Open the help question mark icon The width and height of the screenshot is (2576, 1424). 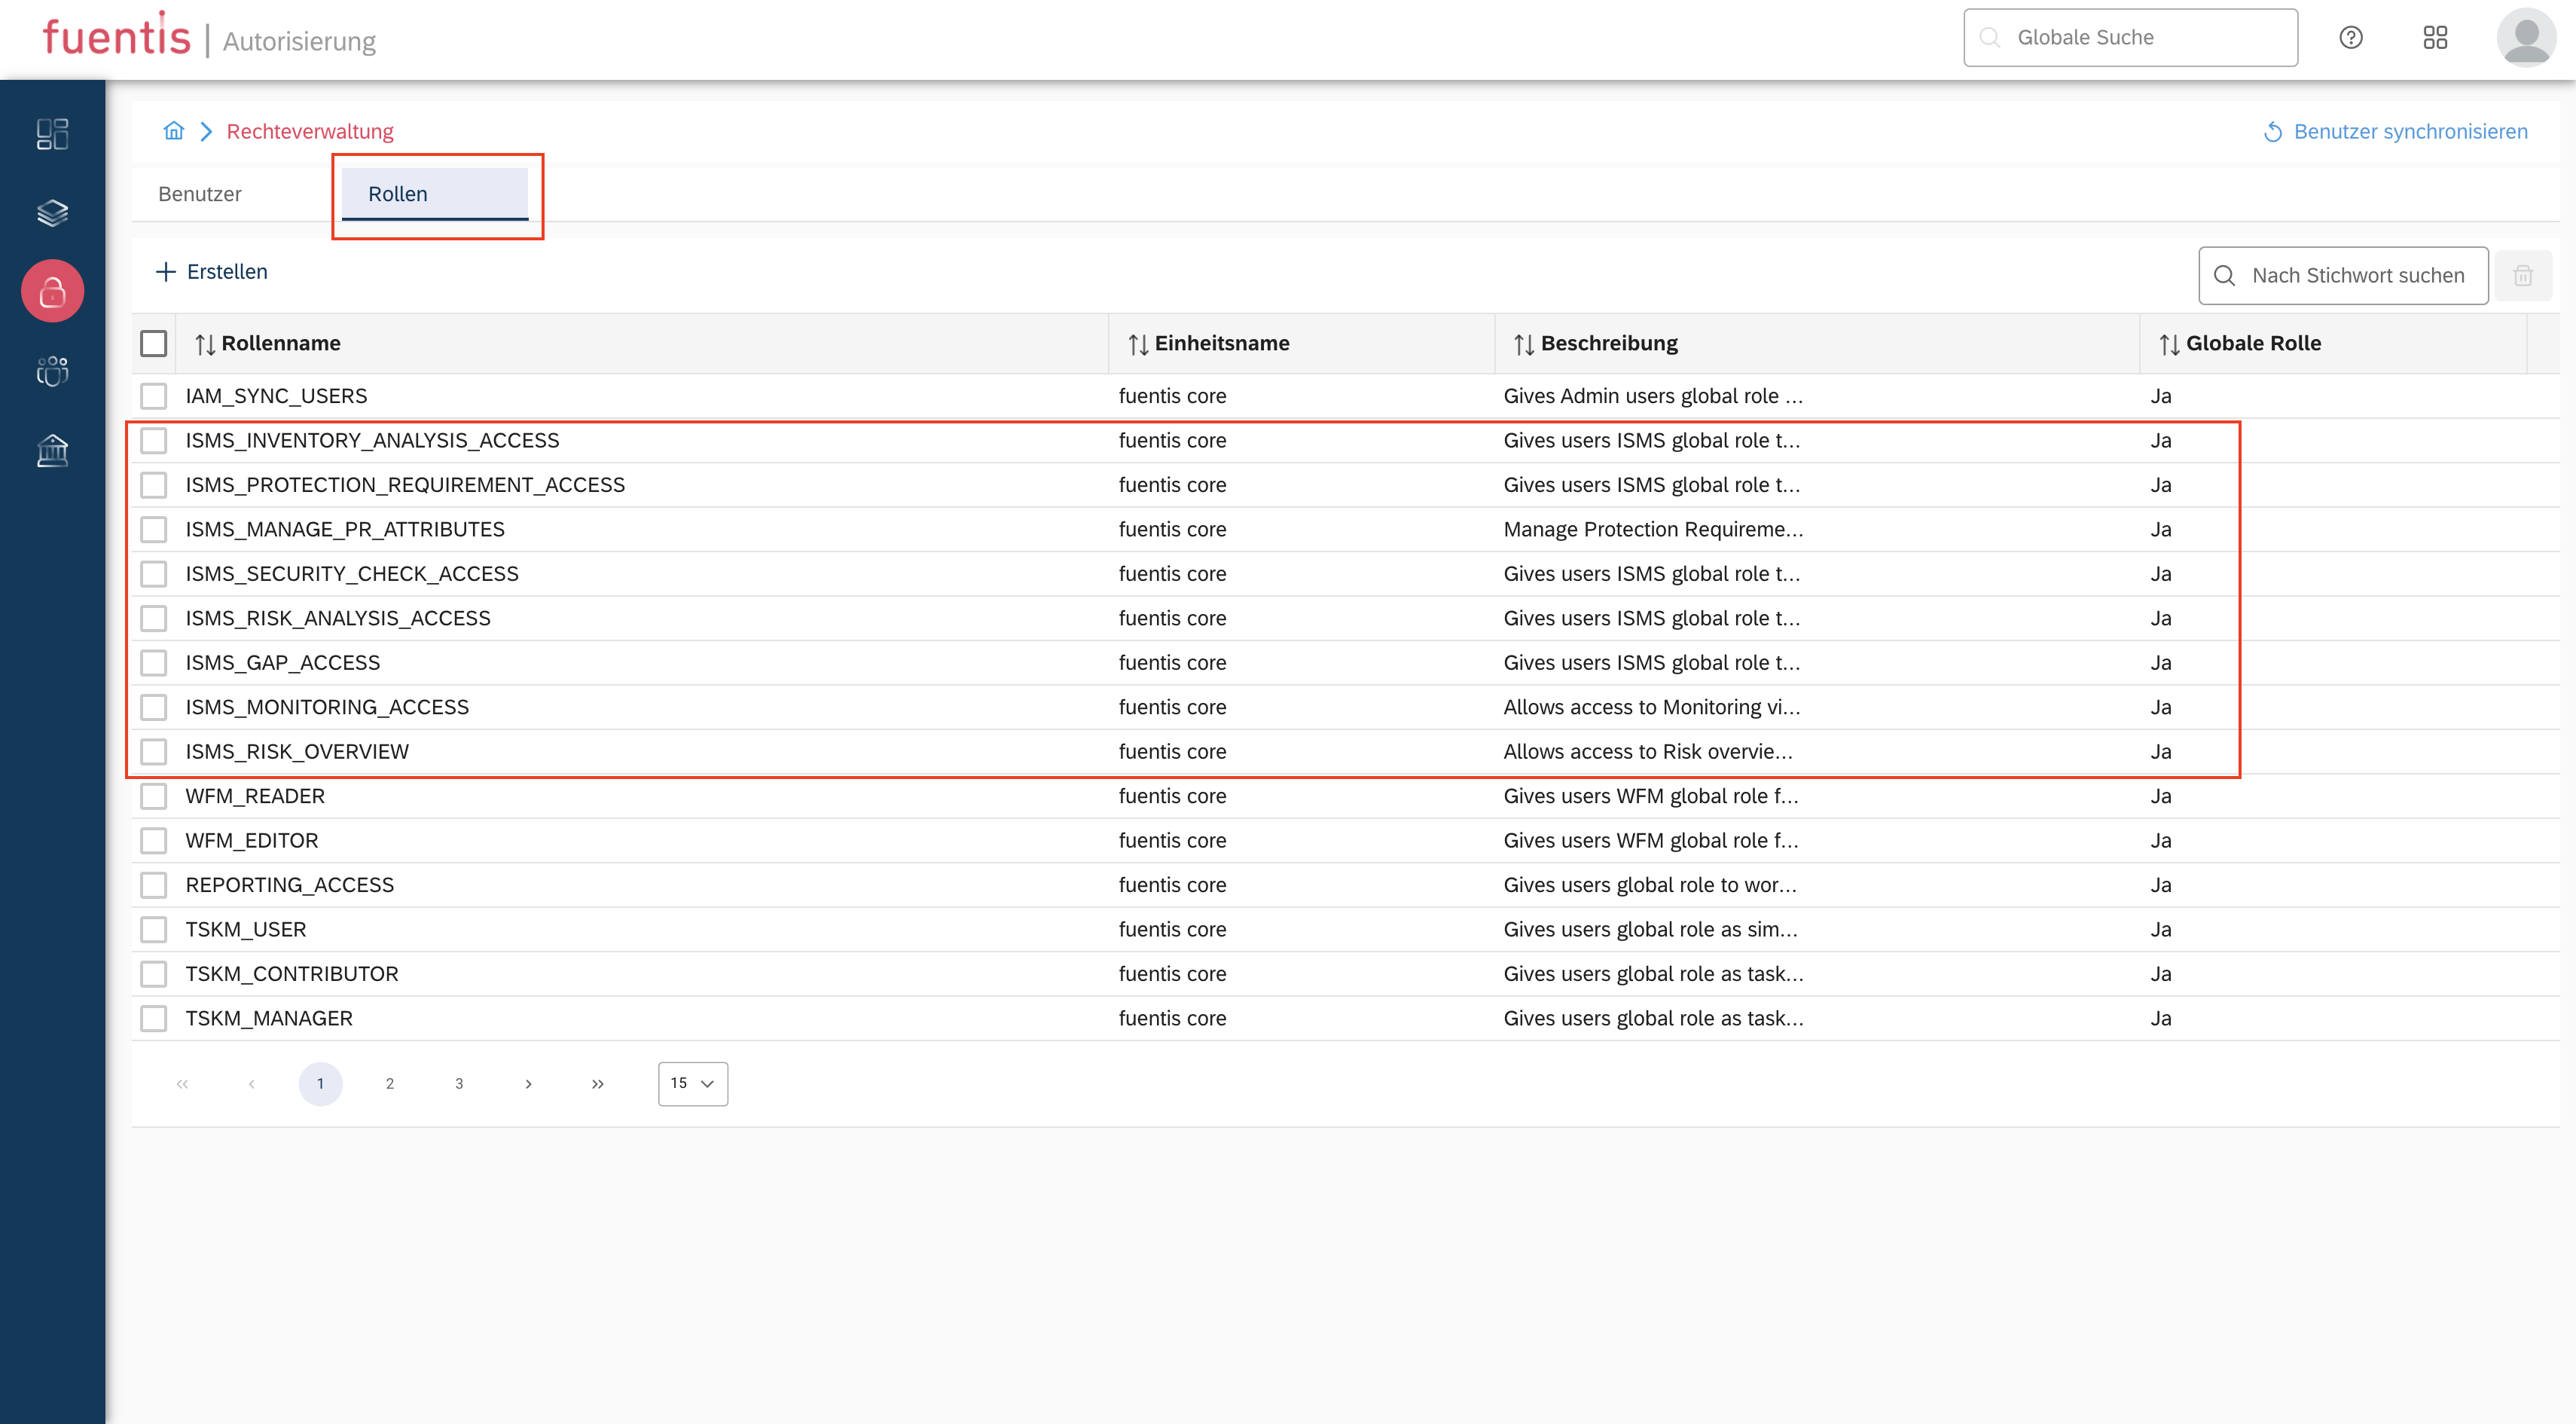pyautogui.click(x=2350, y=38)
